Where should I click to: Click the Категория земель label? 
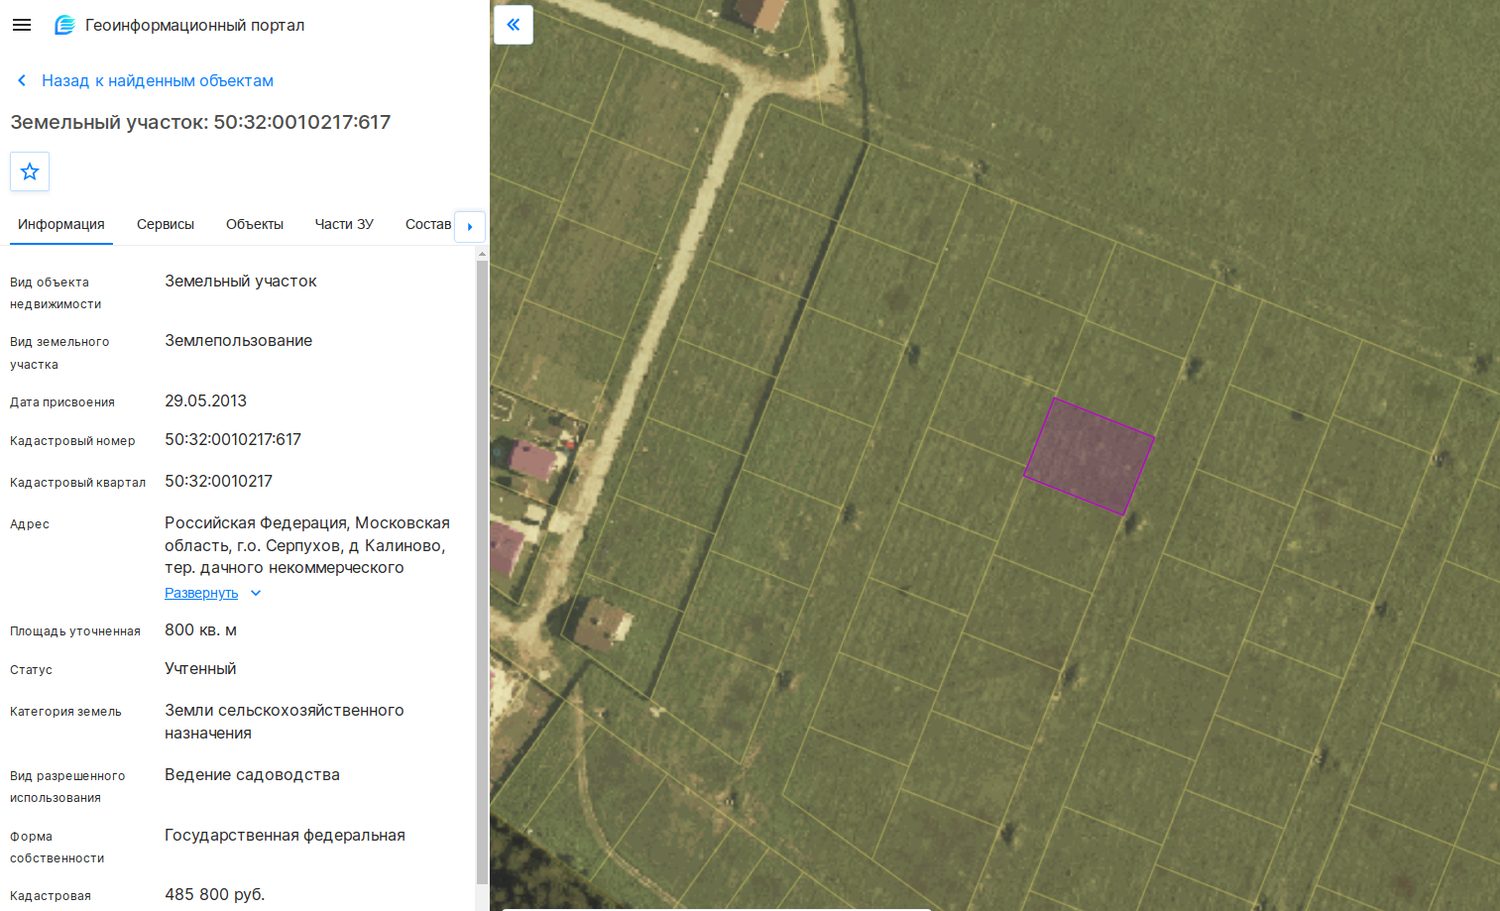coord(66,712)
